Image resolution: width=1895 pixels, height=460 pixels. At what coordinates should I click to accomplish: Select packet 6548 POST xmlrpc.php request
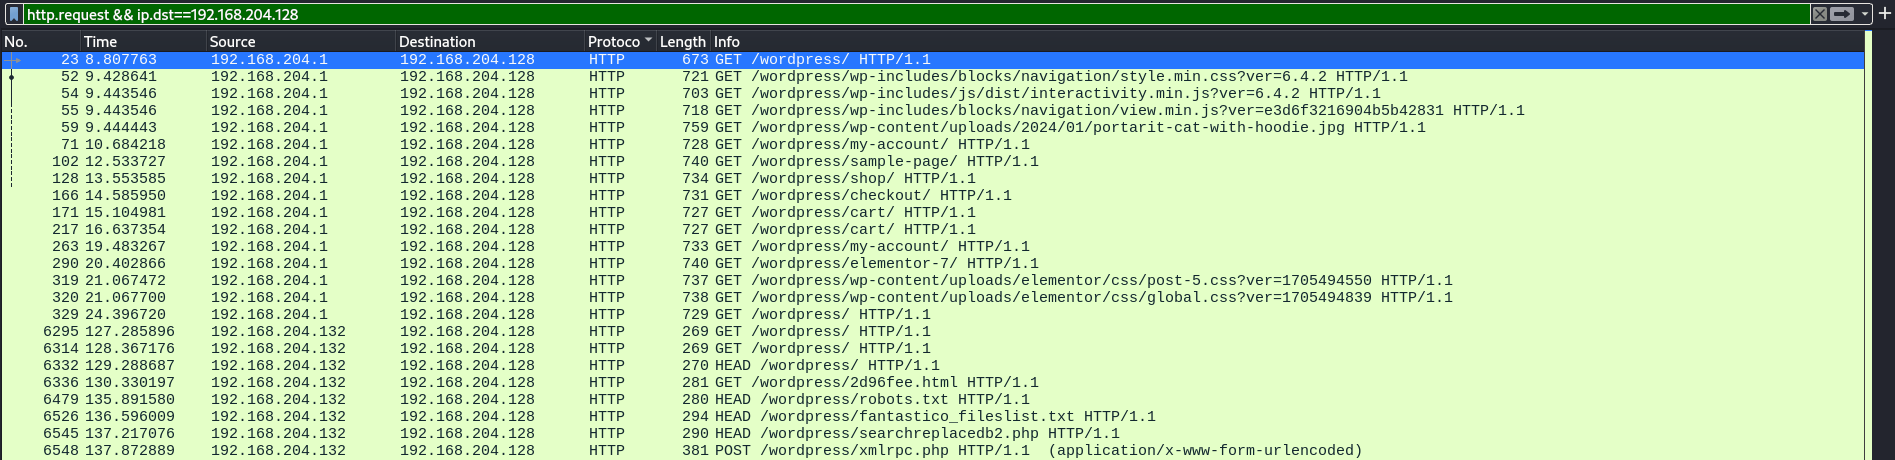click(x=900, y=450)
